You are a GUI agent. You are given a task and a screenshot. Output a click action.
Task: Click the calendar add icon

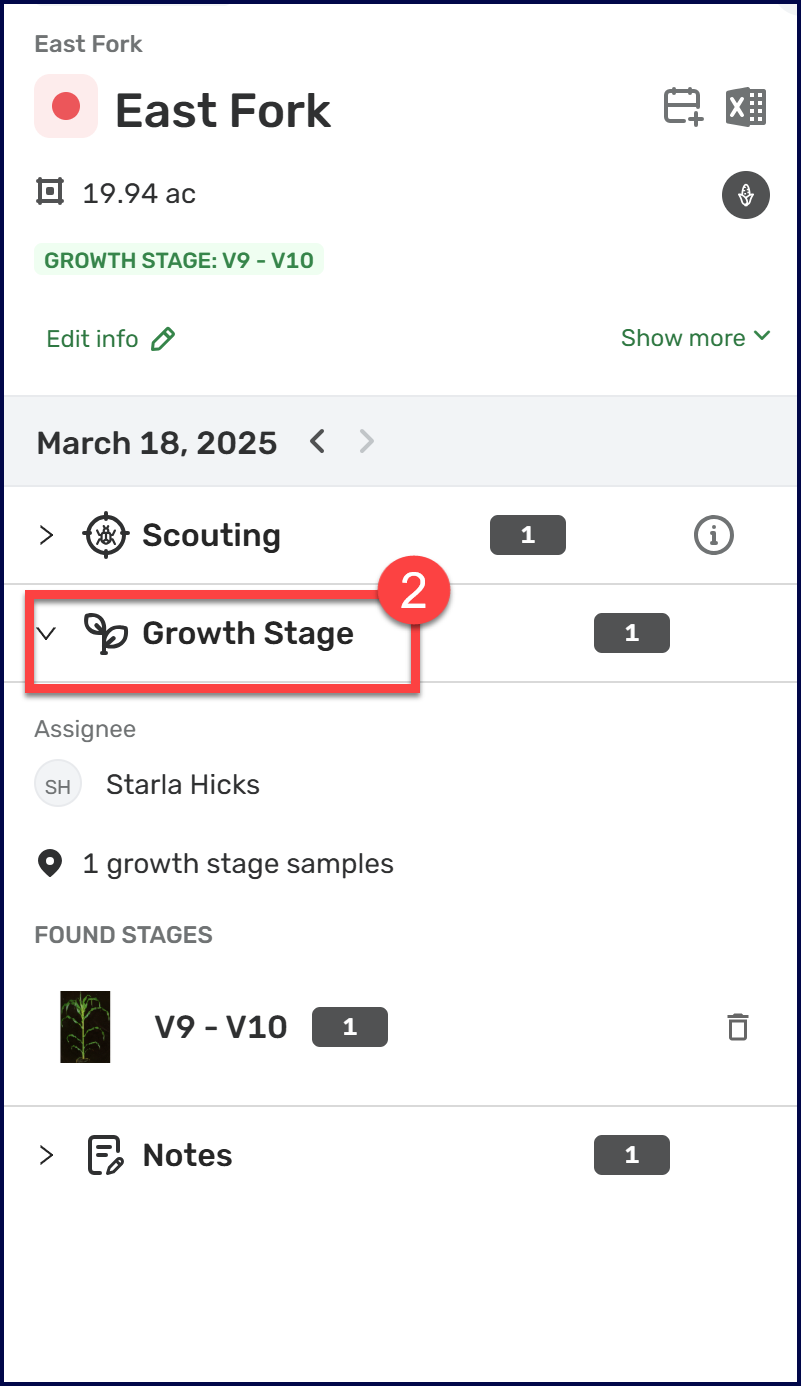(684, 107)
